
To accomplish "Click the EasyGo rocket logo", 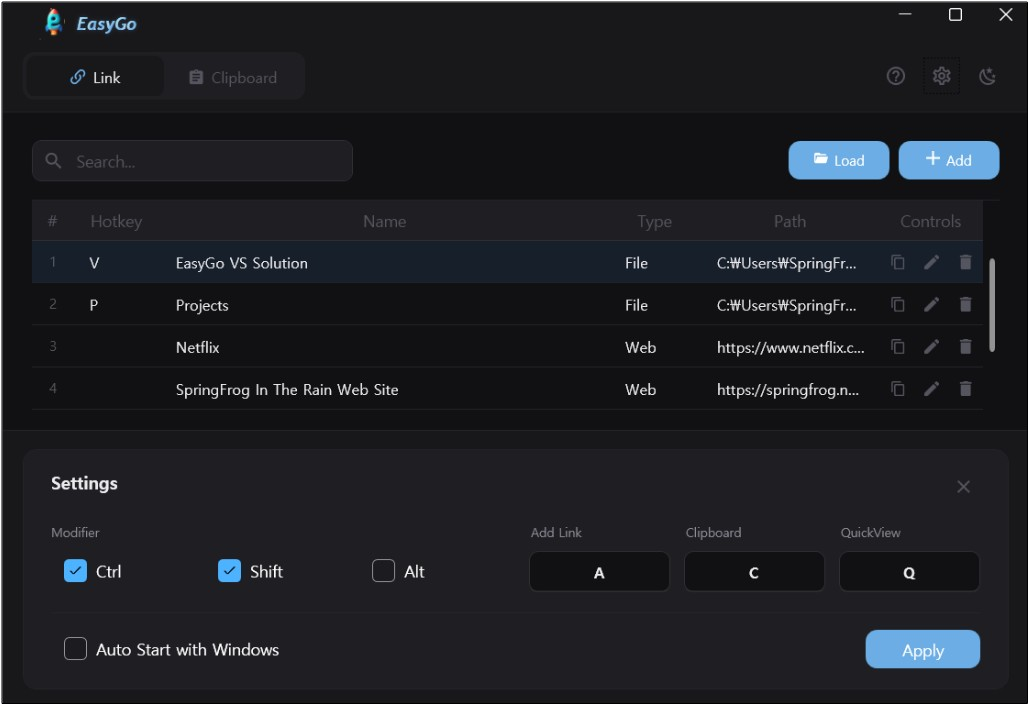I will click(53, 22).
